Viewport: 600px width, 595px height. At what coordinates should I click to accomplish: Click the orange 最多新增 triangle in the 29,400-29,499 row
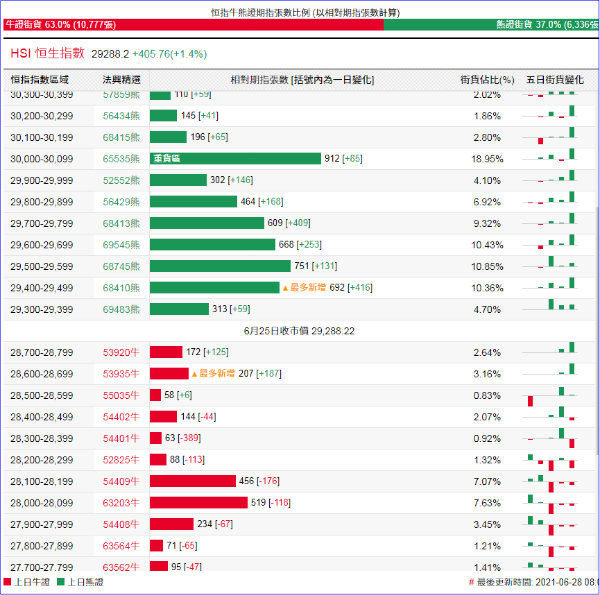pyautogui.click(x=285, y=288)
